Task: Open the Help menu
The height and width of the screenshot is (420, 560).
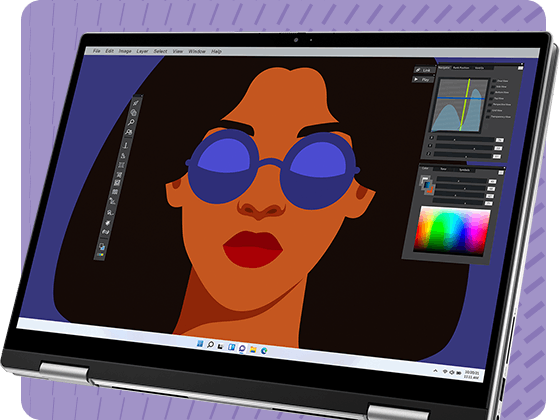Action: point(216,52)
